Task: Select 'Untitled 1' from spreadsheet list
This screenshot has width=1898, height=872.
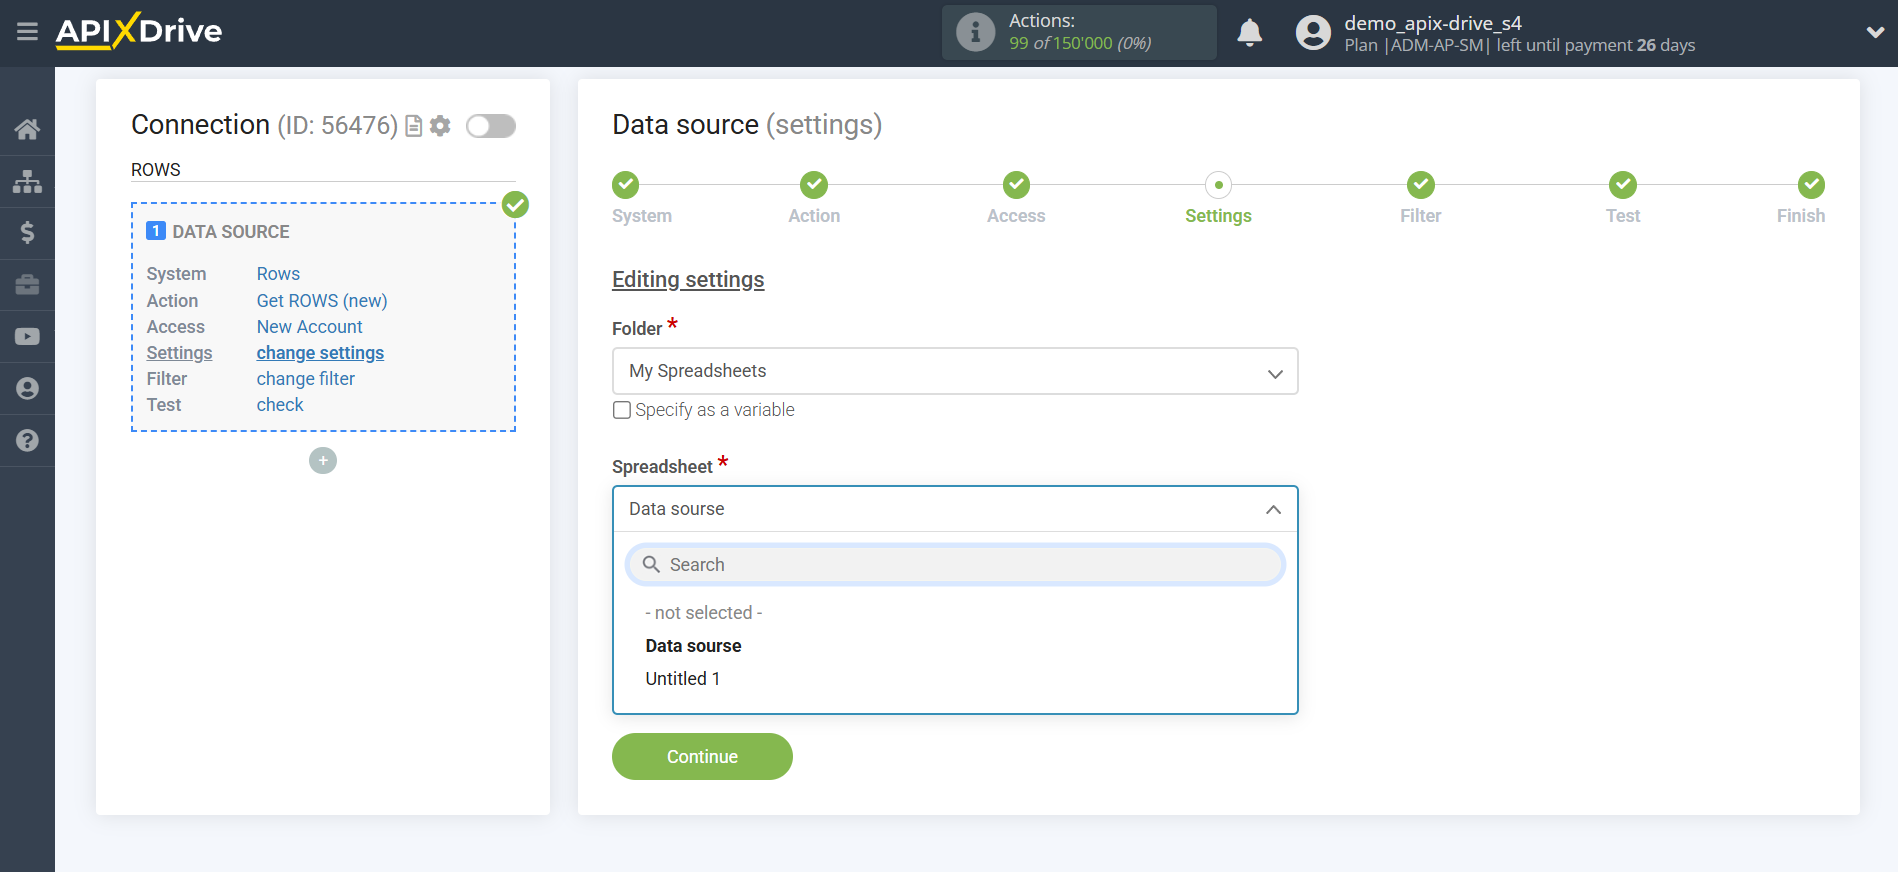Action: 683,679
